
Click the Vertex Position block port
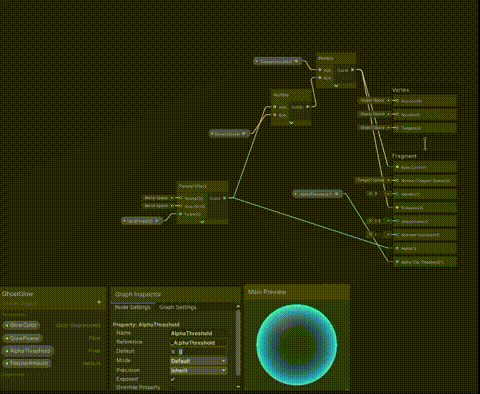[397, 101]
